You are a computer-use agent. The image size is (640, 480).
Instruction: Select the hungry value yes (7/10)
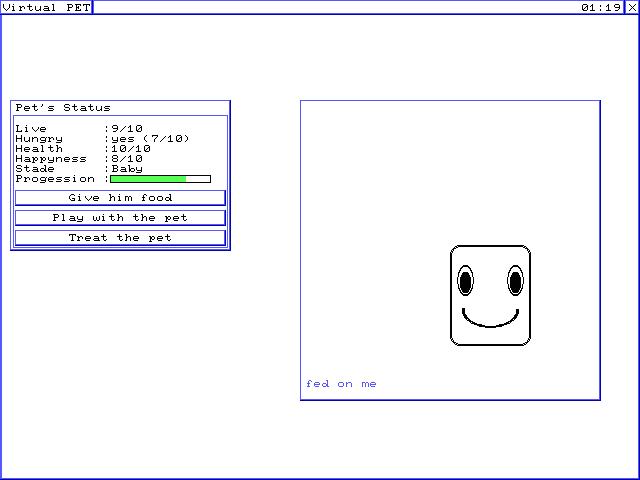150,139
